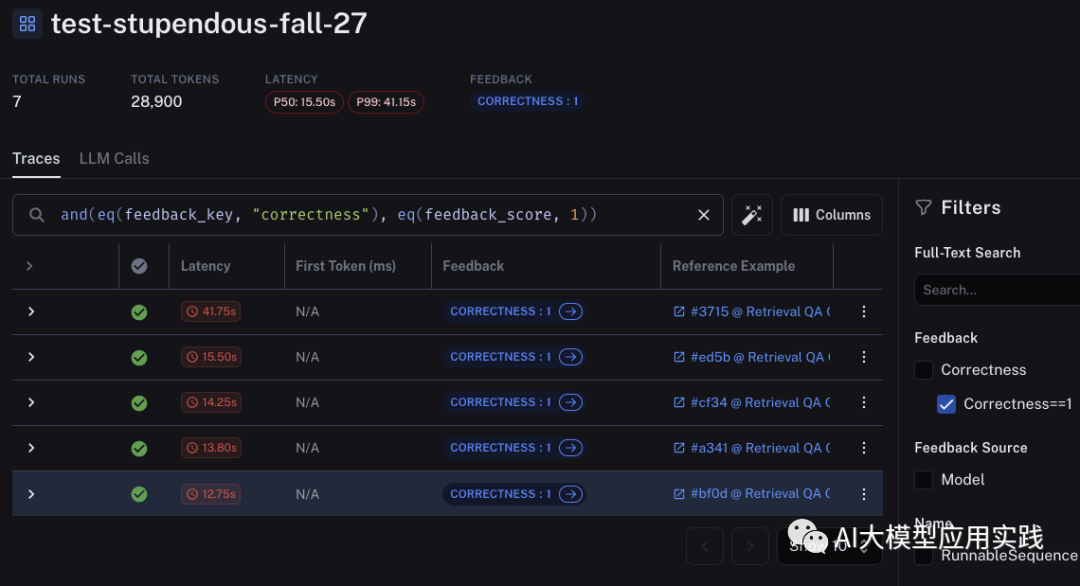Screen dimensions: 1080x586
Task: Toggle the Model feedback source checkbox
Action: coord(924,479)
